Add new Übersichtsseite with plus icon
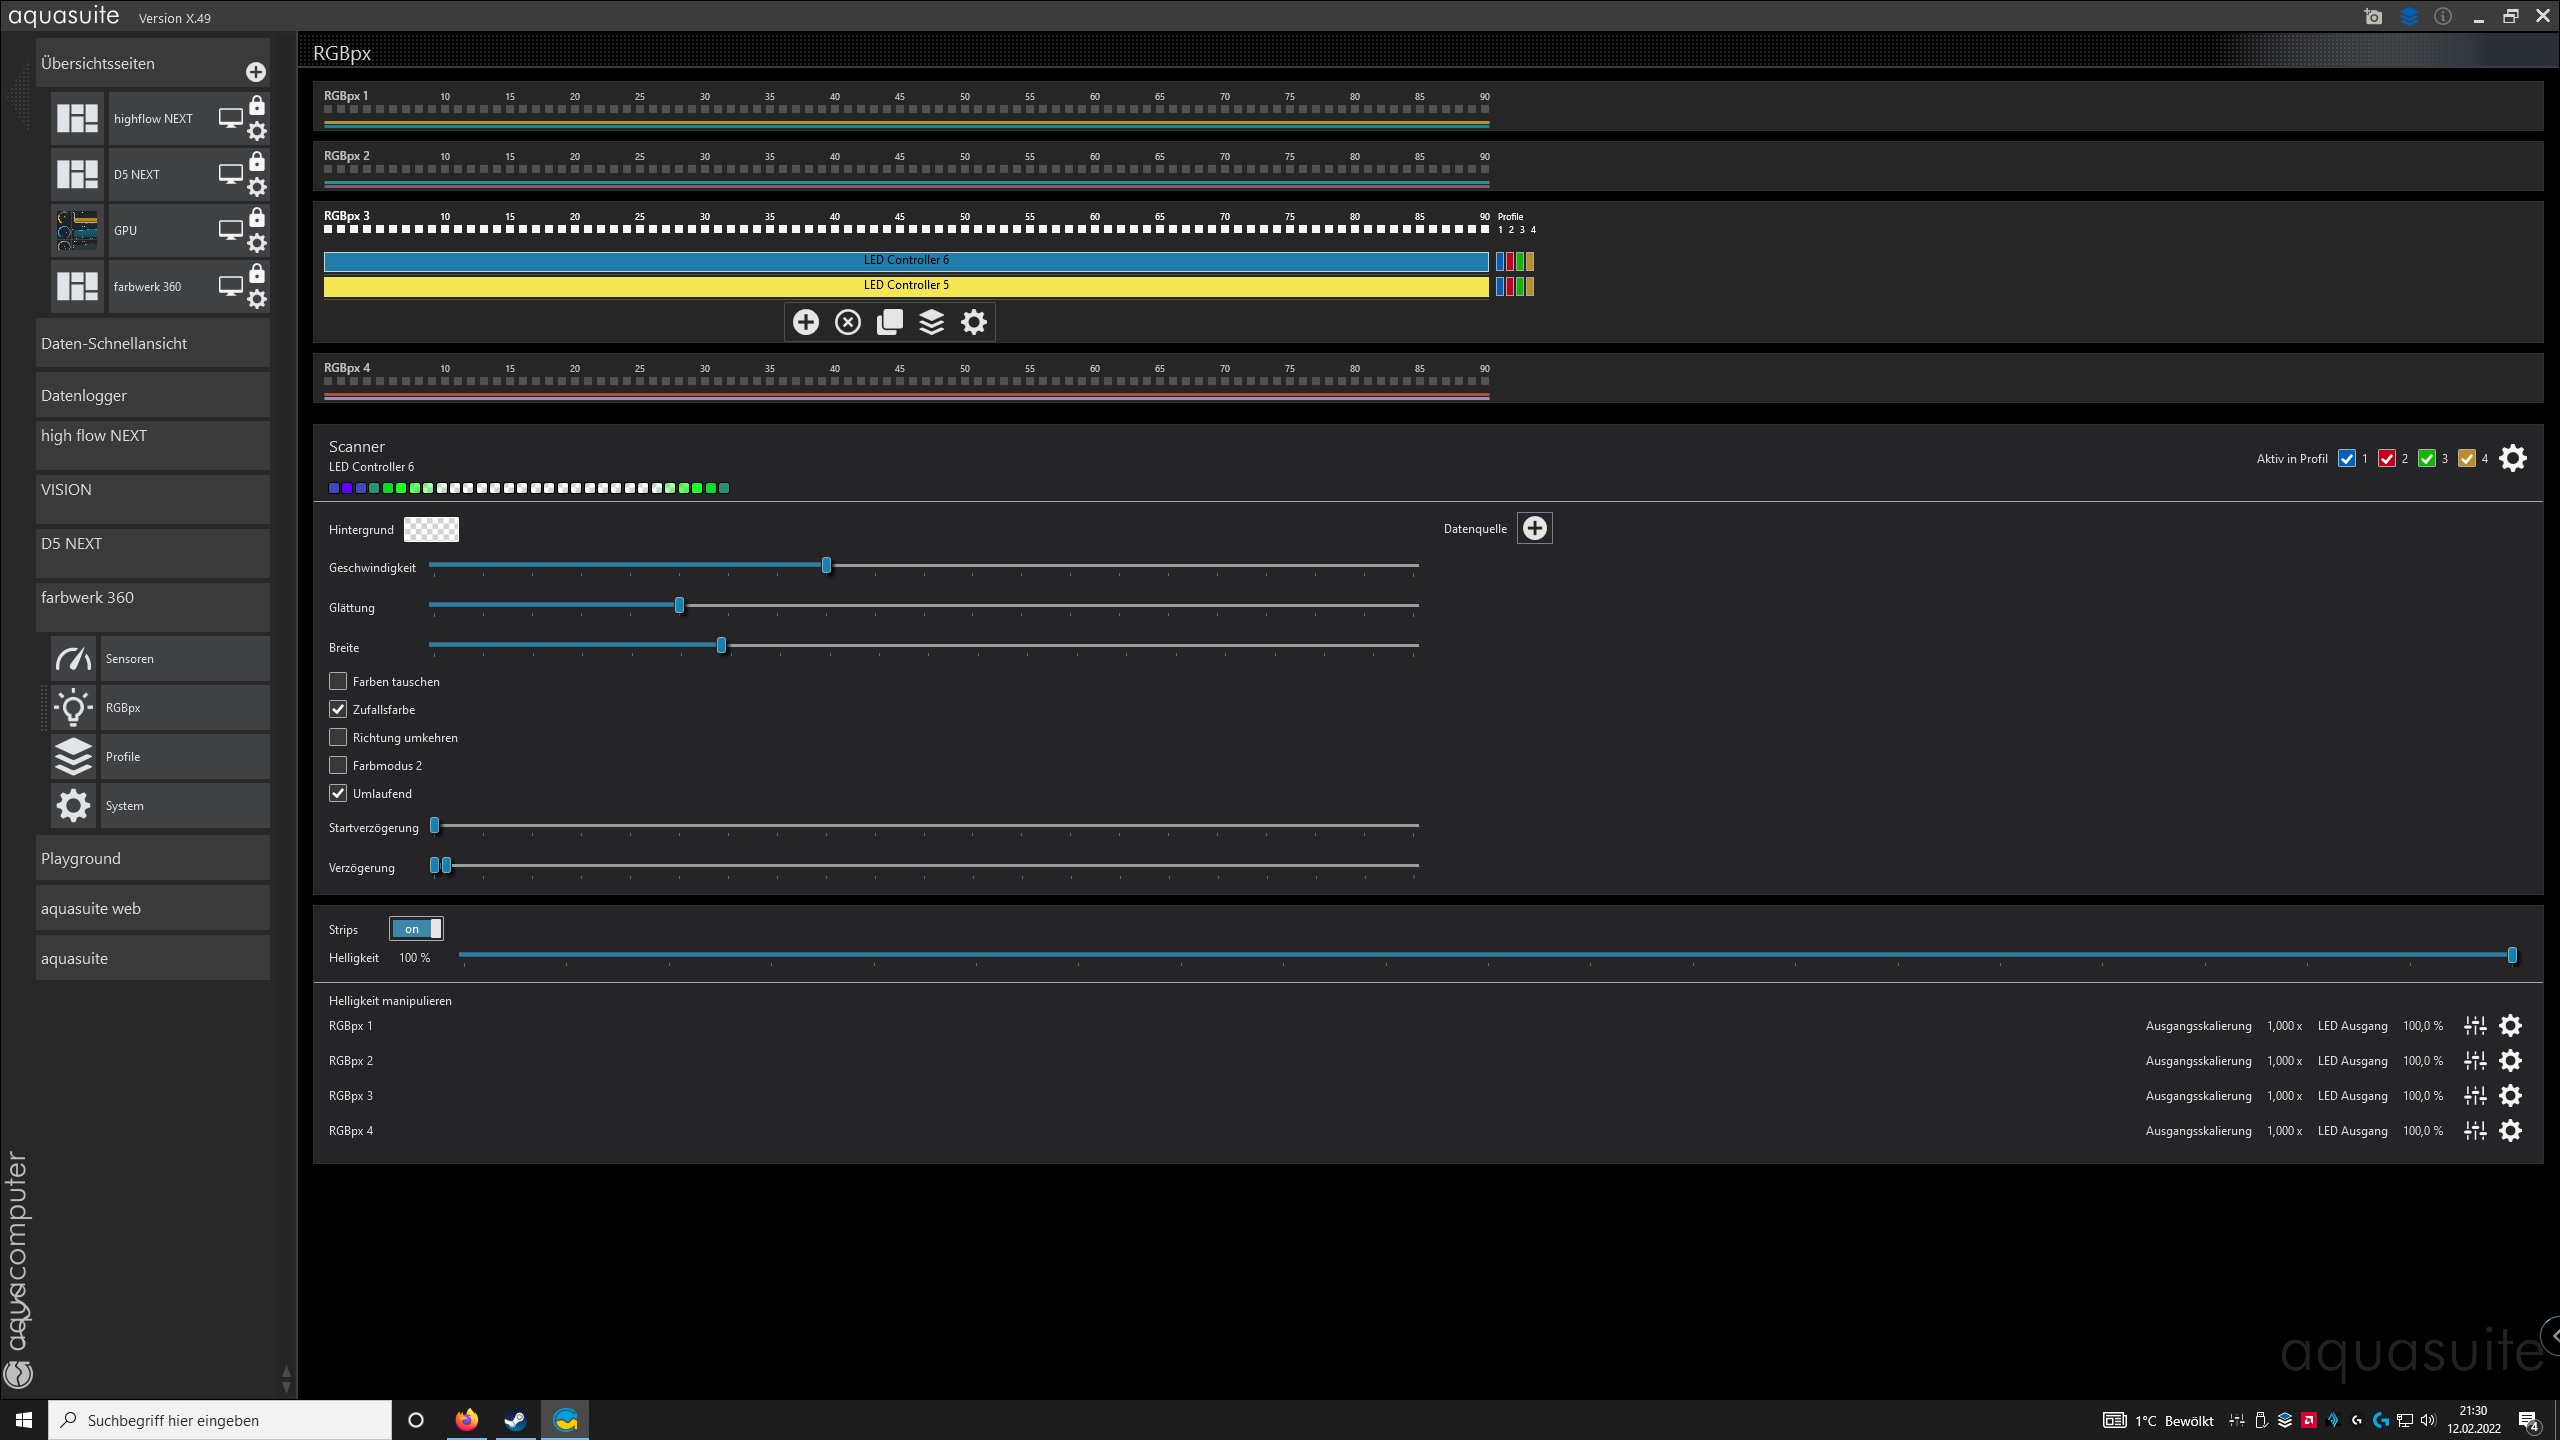 (256, 72)
